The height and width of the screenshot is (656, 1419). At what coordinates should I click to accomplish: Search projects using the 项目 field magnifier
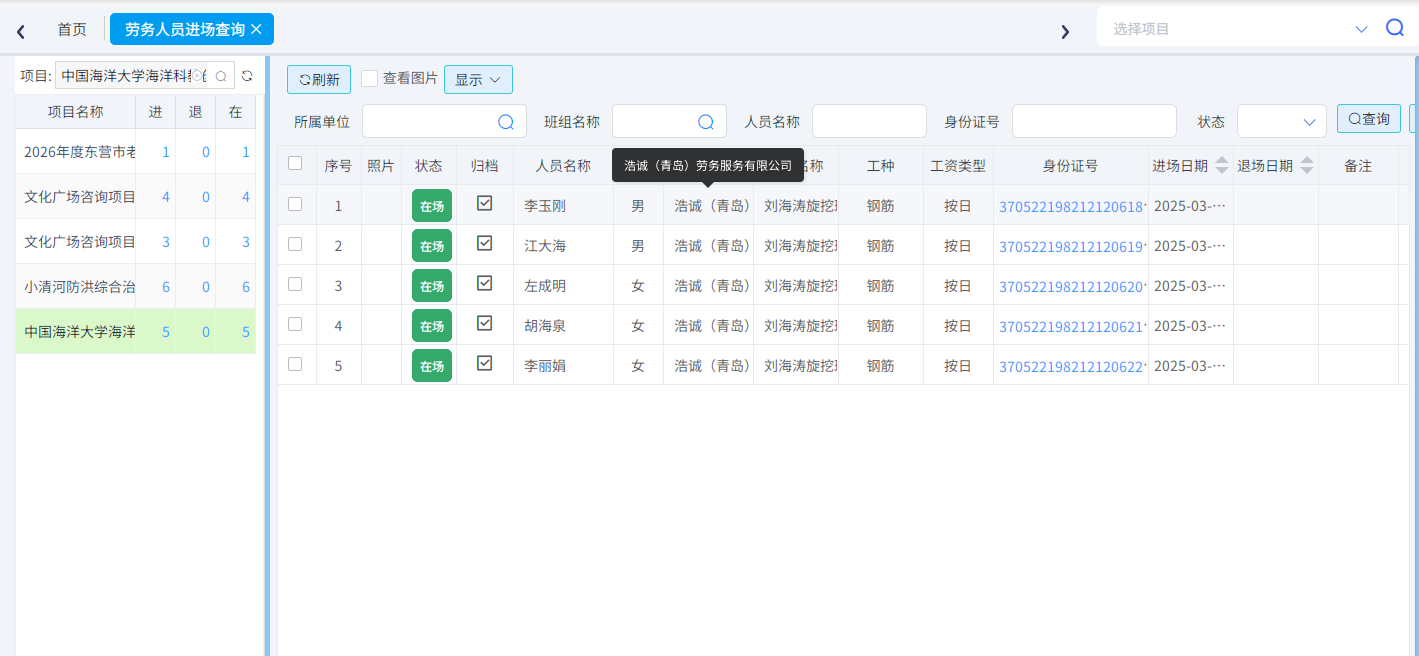[x=221, y=76]
